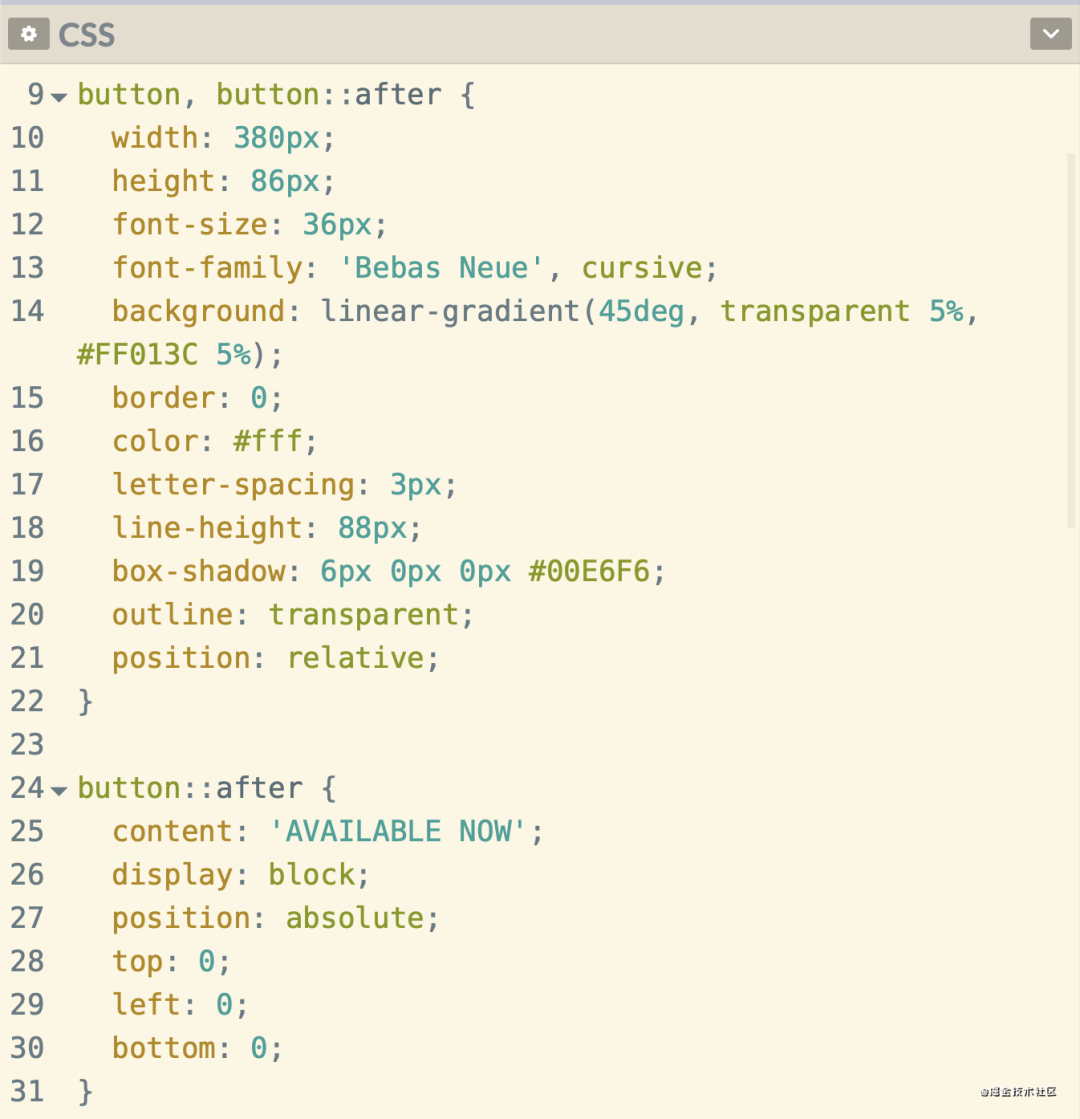Click the #FF013C hex color value

[x=137, y=355]
